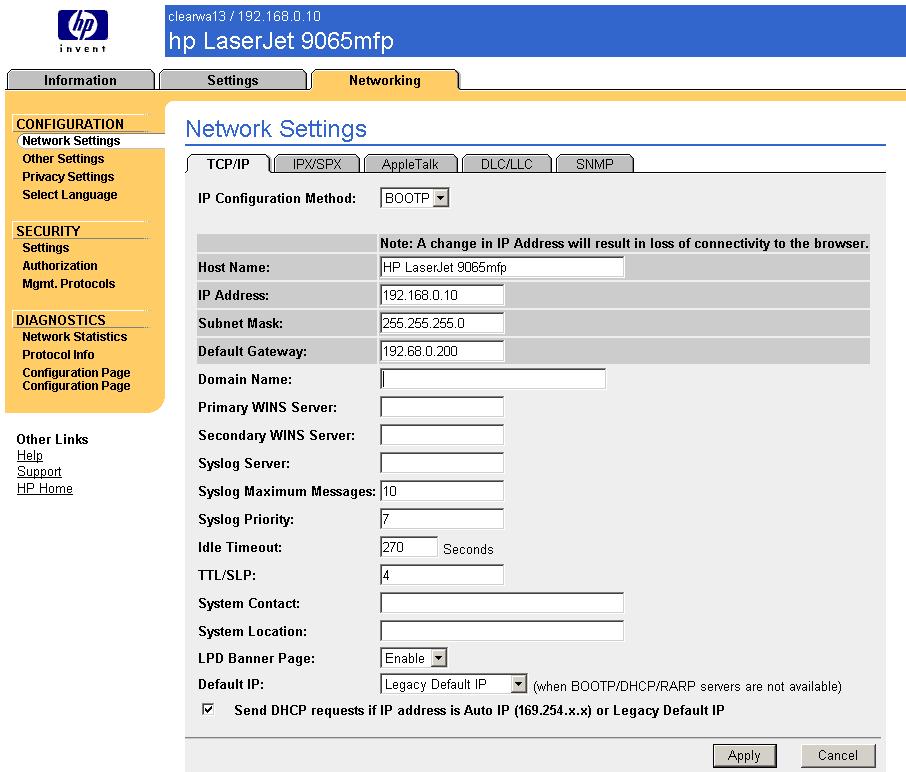Screen dimensions: 906x772
Task: Click the Cancel button
Action: point(838,756)
